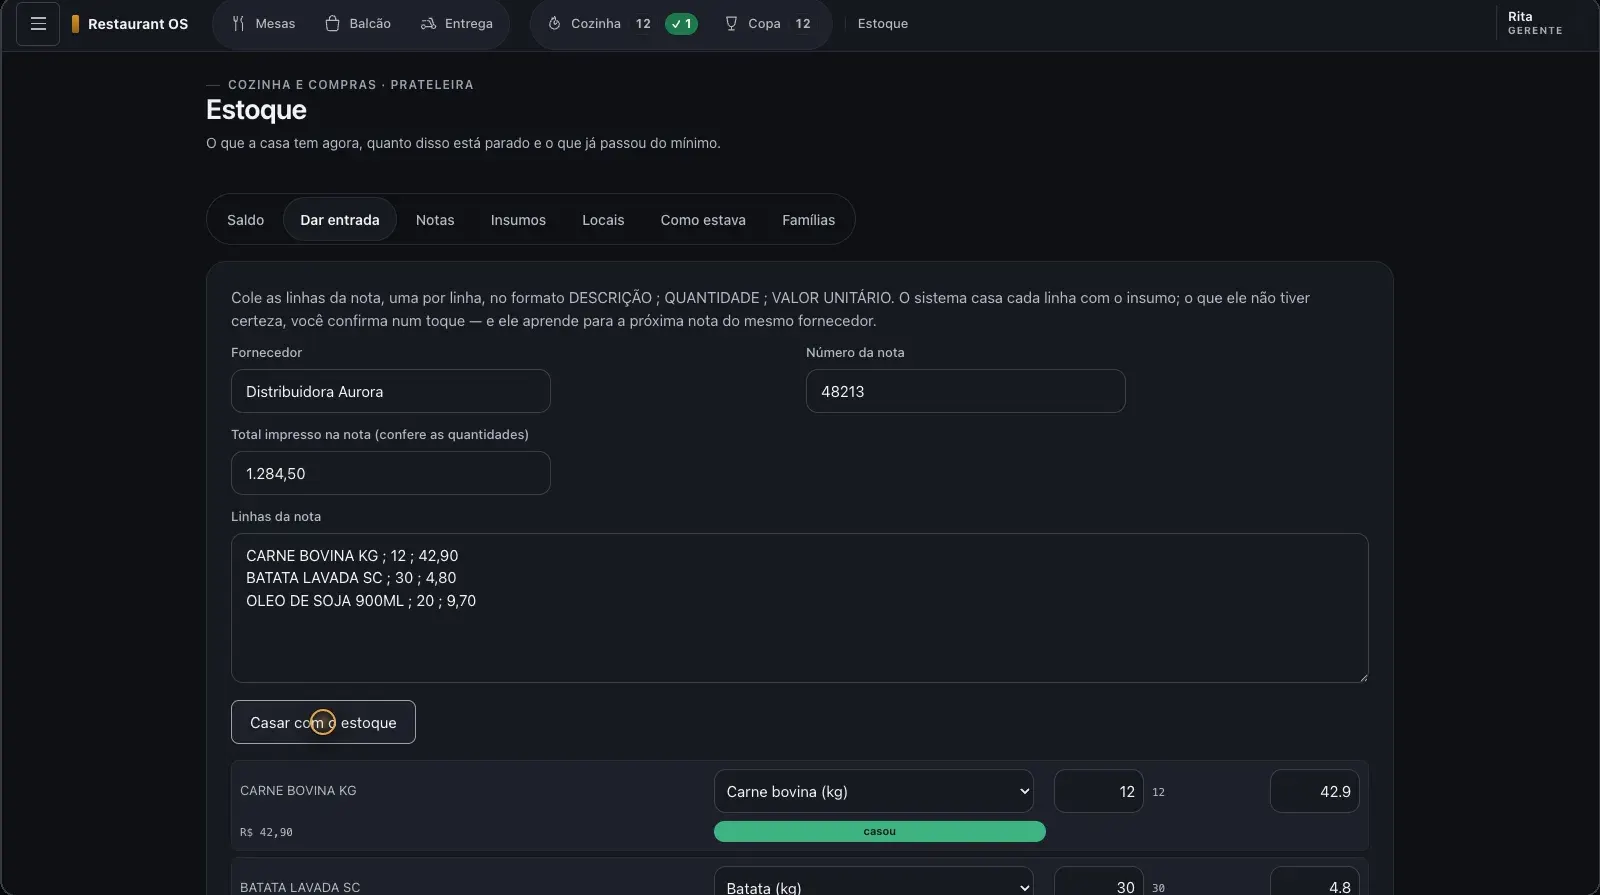Click the Número da nota field

pos(966,391)
